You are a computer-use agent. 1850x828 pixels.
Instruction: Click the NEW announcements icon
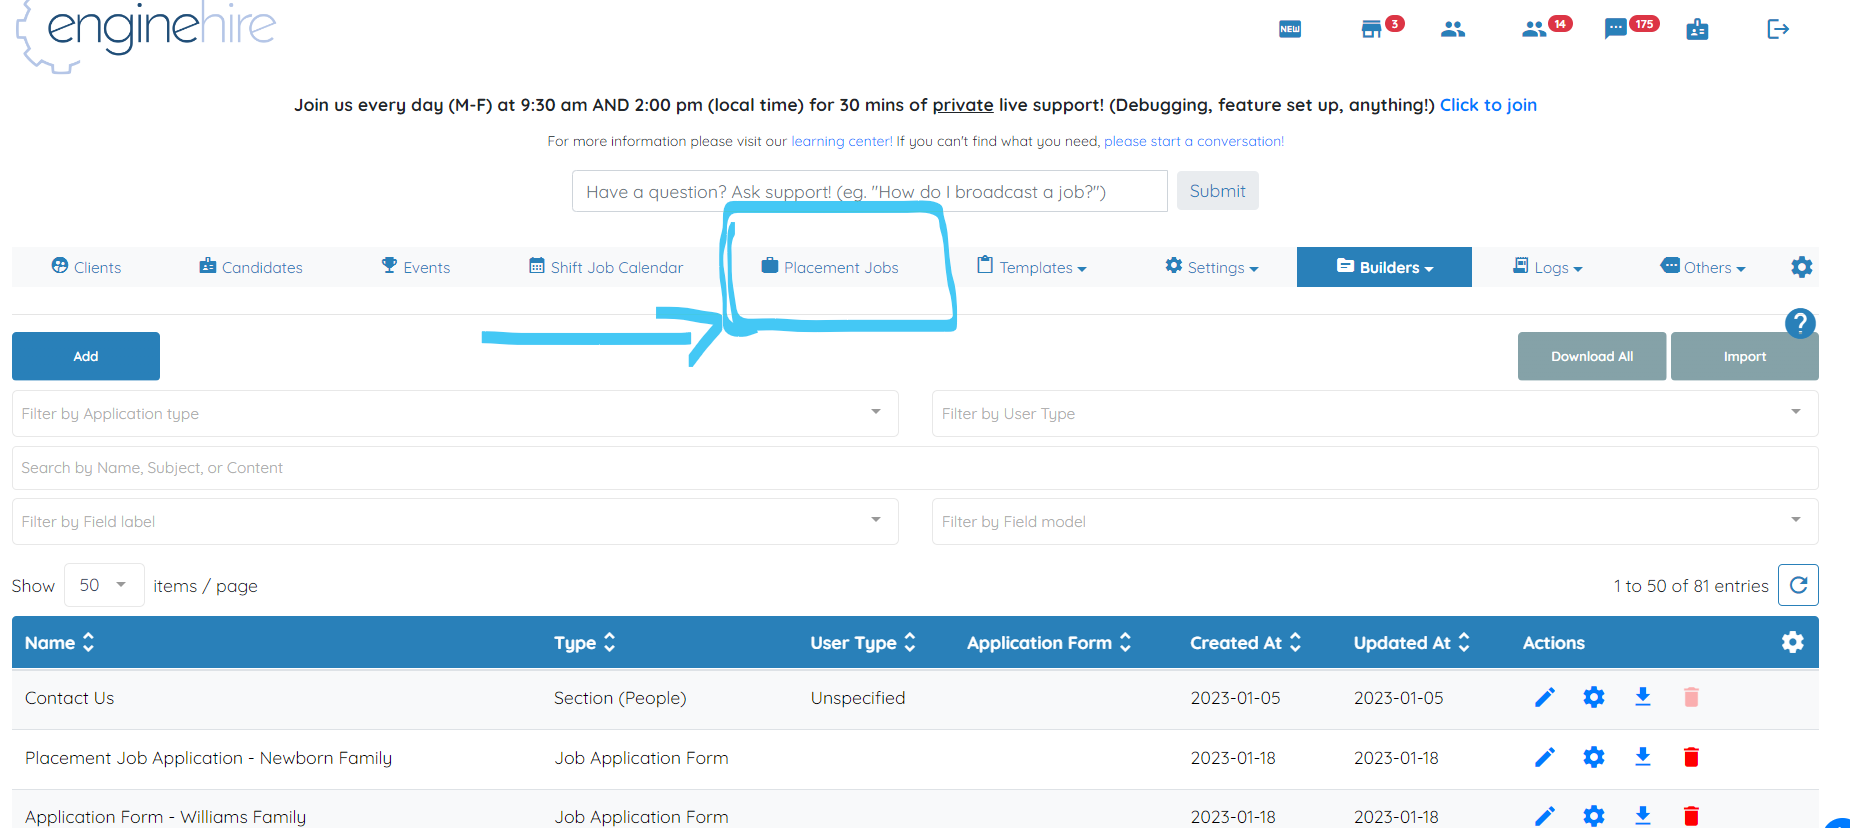1290,29
